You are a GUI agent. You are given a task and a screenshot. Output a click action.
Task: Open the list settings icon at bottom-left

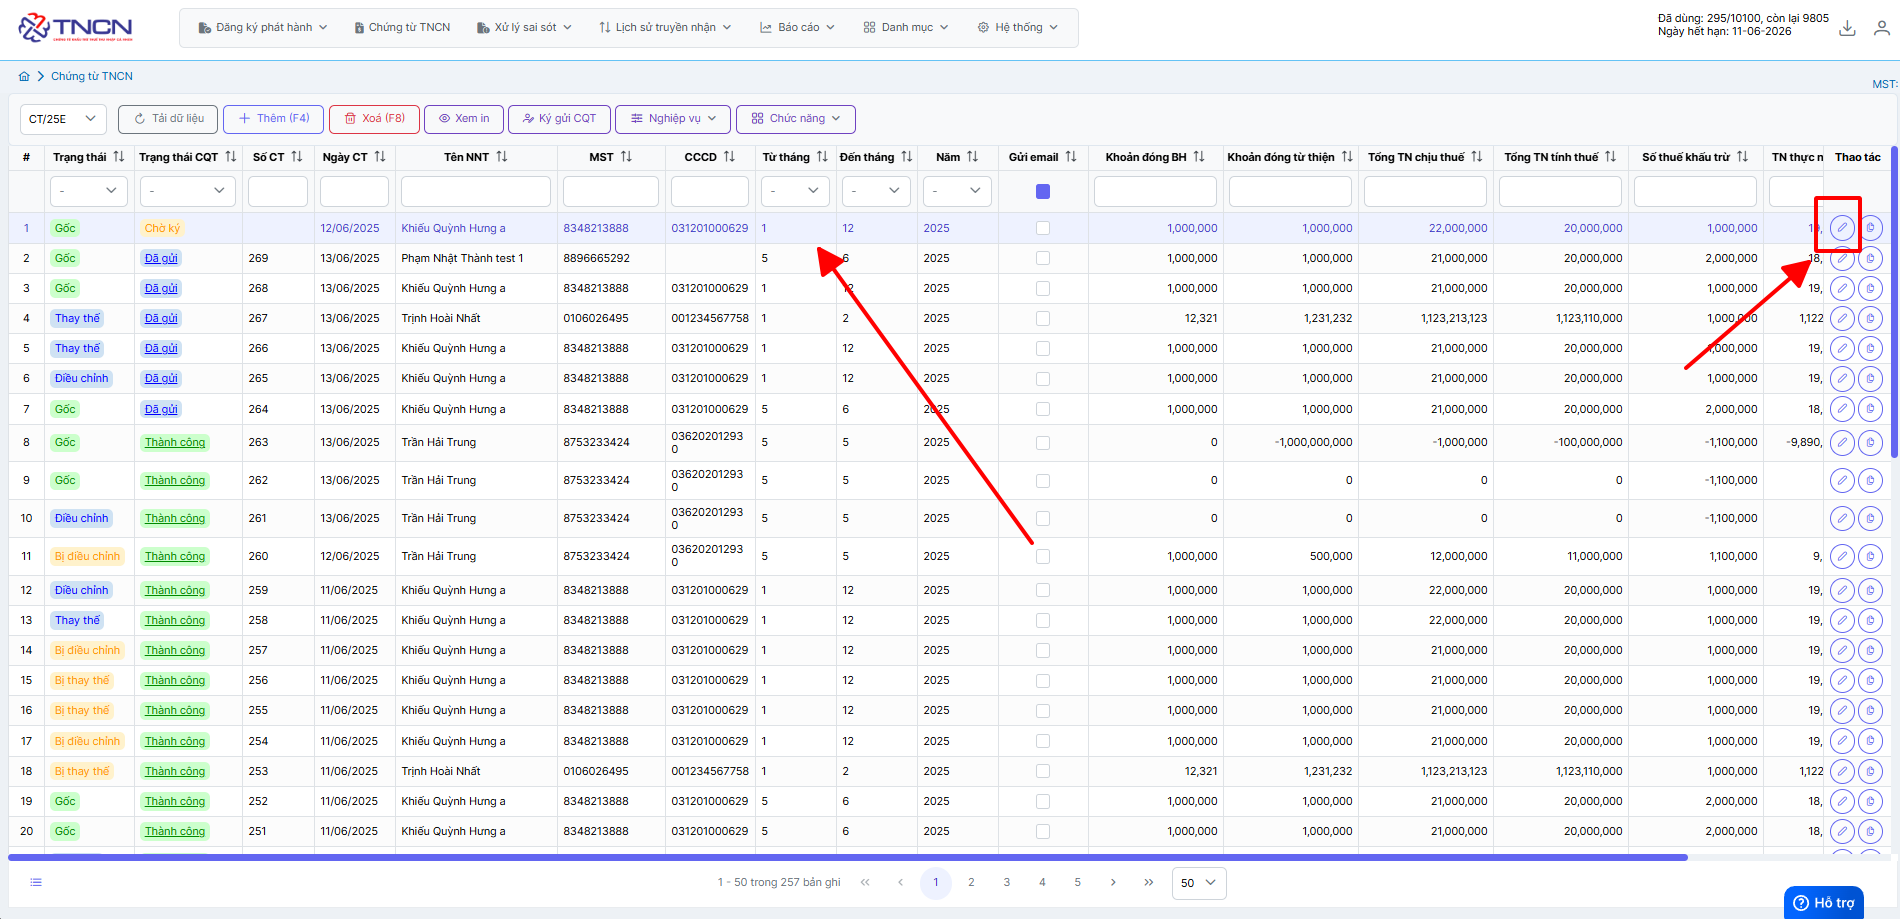36,882
